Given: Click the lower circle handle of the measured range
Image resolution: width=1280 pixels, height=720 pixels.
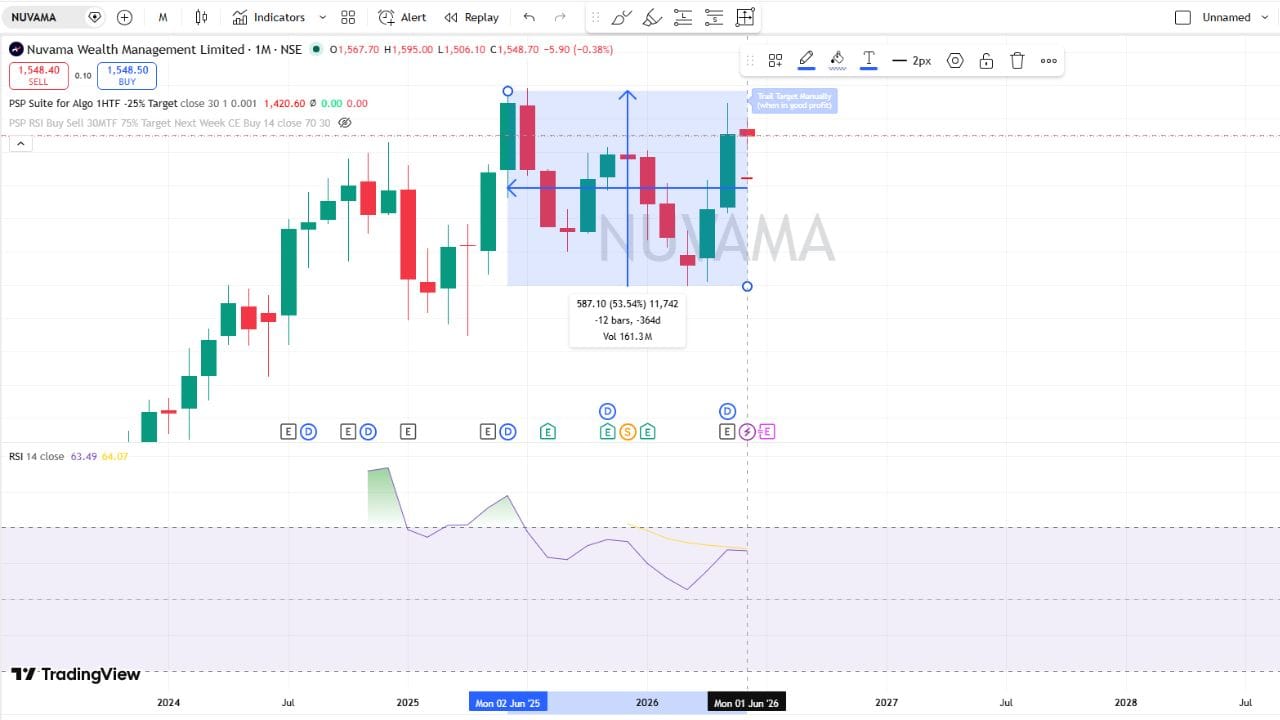Looking at the screenshot, I should [x=747, y=286].
